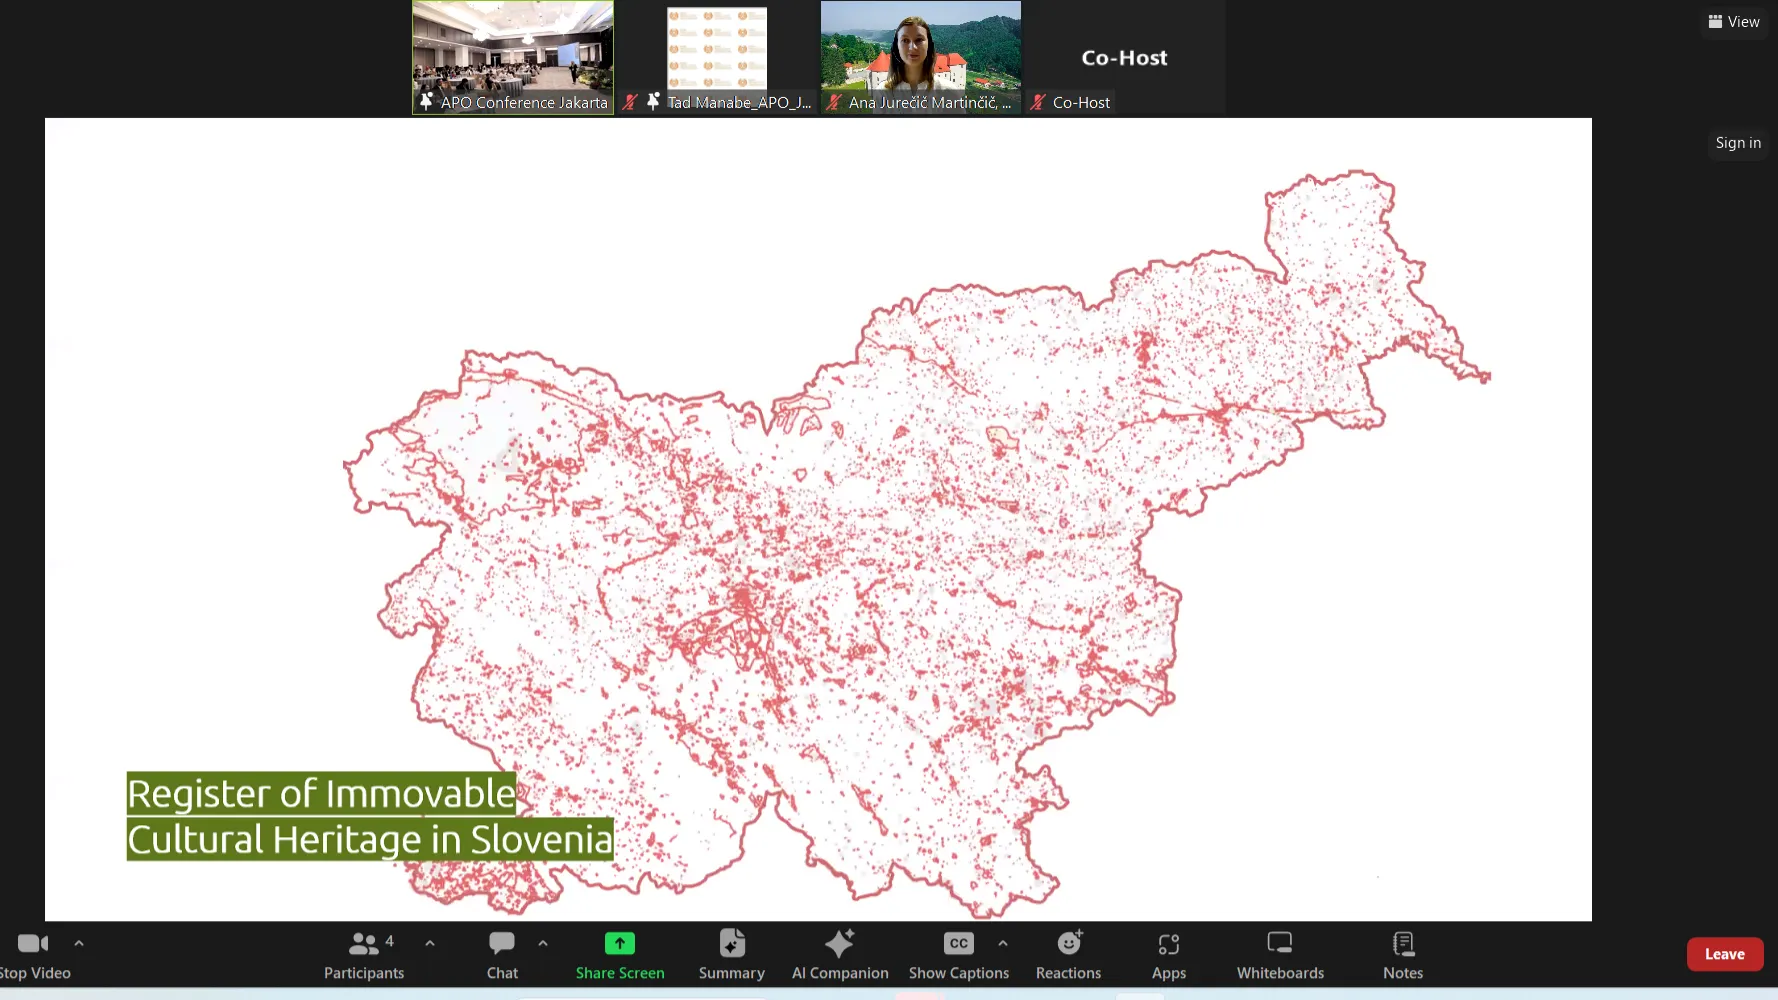The height and width of the screenshot is (1000, 1778).
Task: Expand the captions options caret
Action: 1003,943
